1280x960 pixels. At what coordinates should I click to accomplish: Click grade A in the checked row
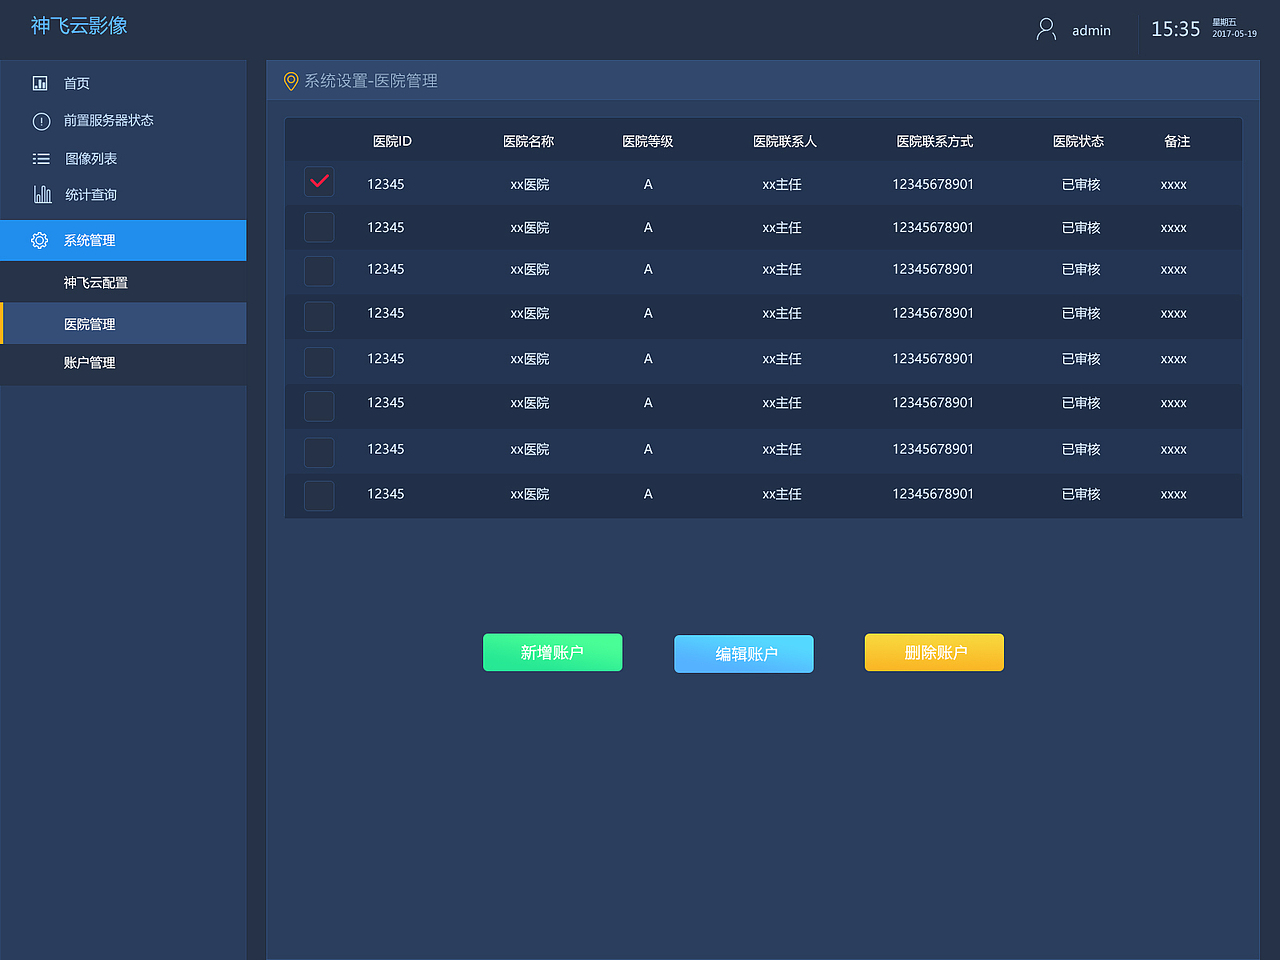(x=648, y=184)
